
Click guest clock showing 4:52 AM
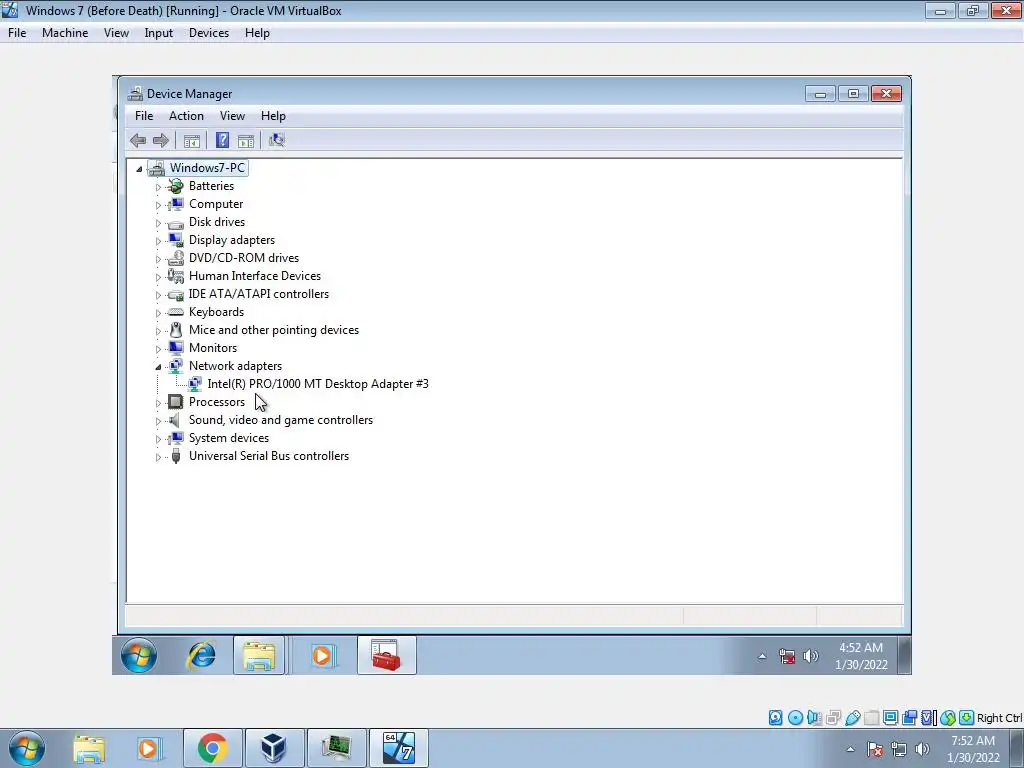[861, 656]
